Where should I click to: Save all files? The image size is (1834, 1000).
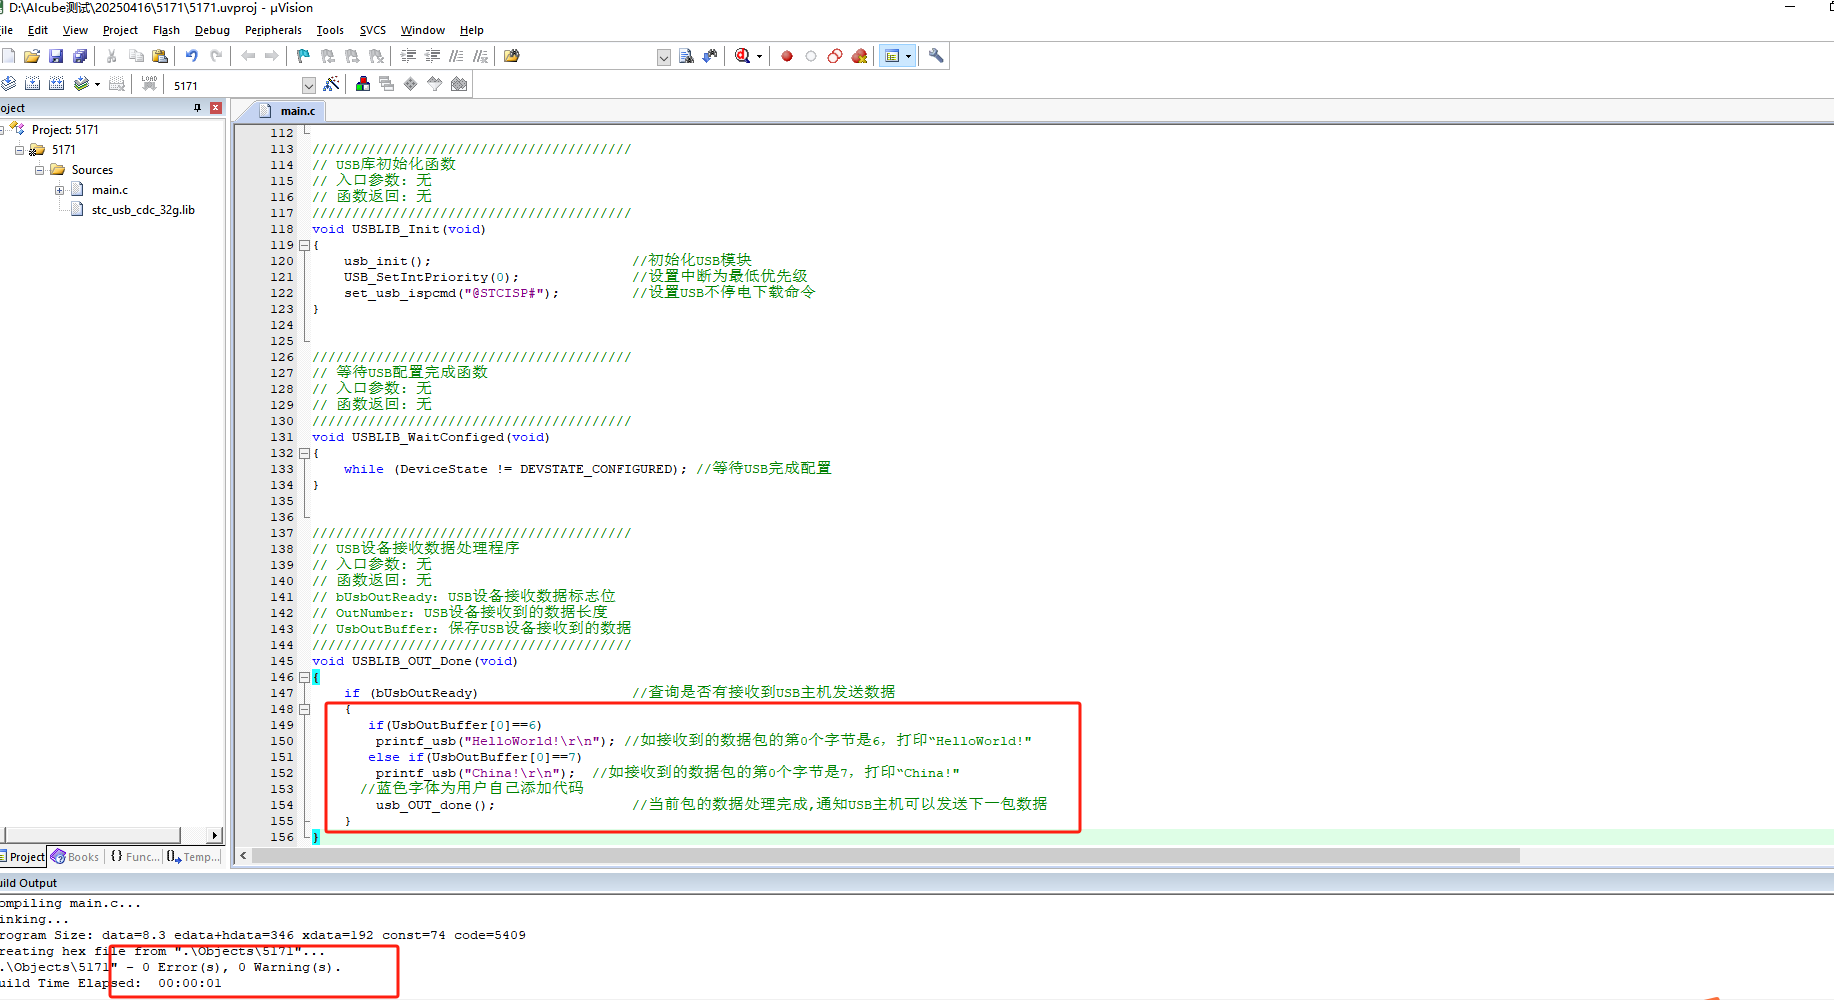pos(80,56)
